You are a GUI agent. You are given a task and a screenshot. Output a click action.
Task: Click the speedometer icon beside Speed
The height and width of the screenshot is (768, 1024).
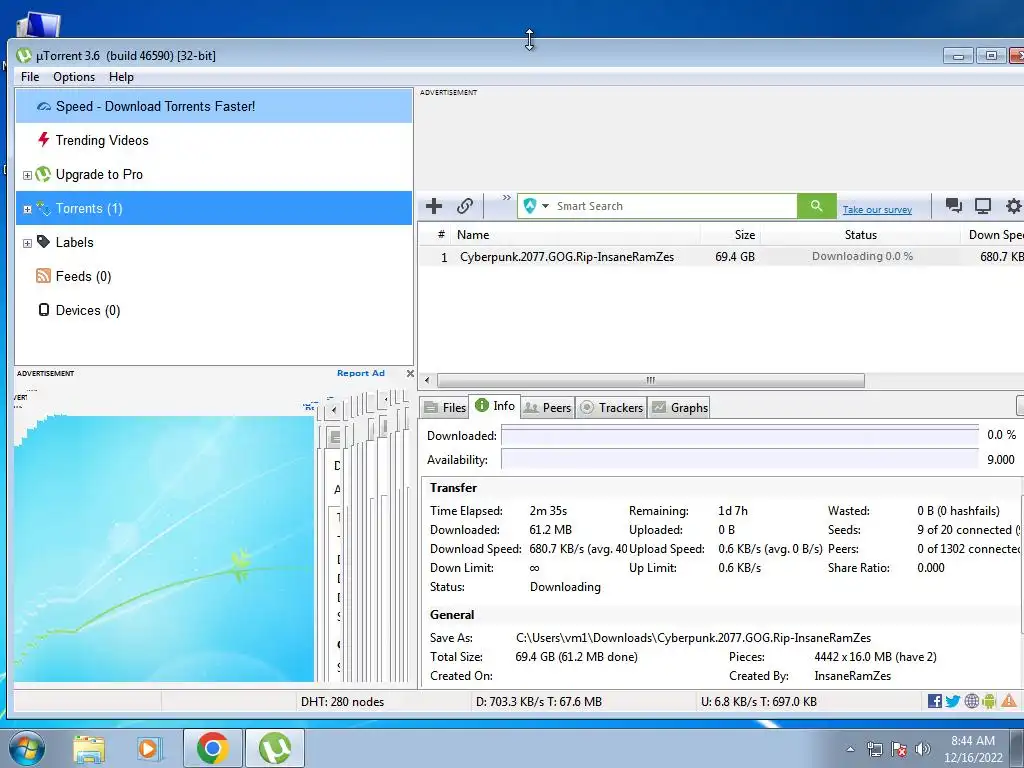tap(44, 106)
